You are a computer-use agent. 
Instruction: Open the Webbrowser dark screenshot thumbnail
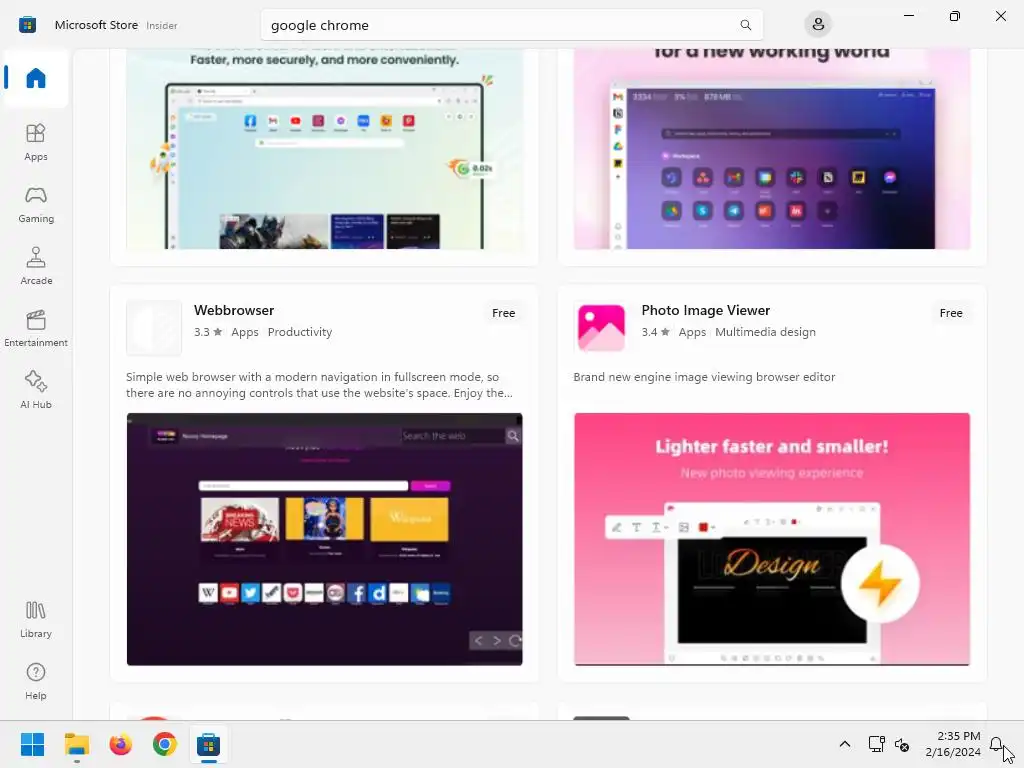tap(325, 539)
